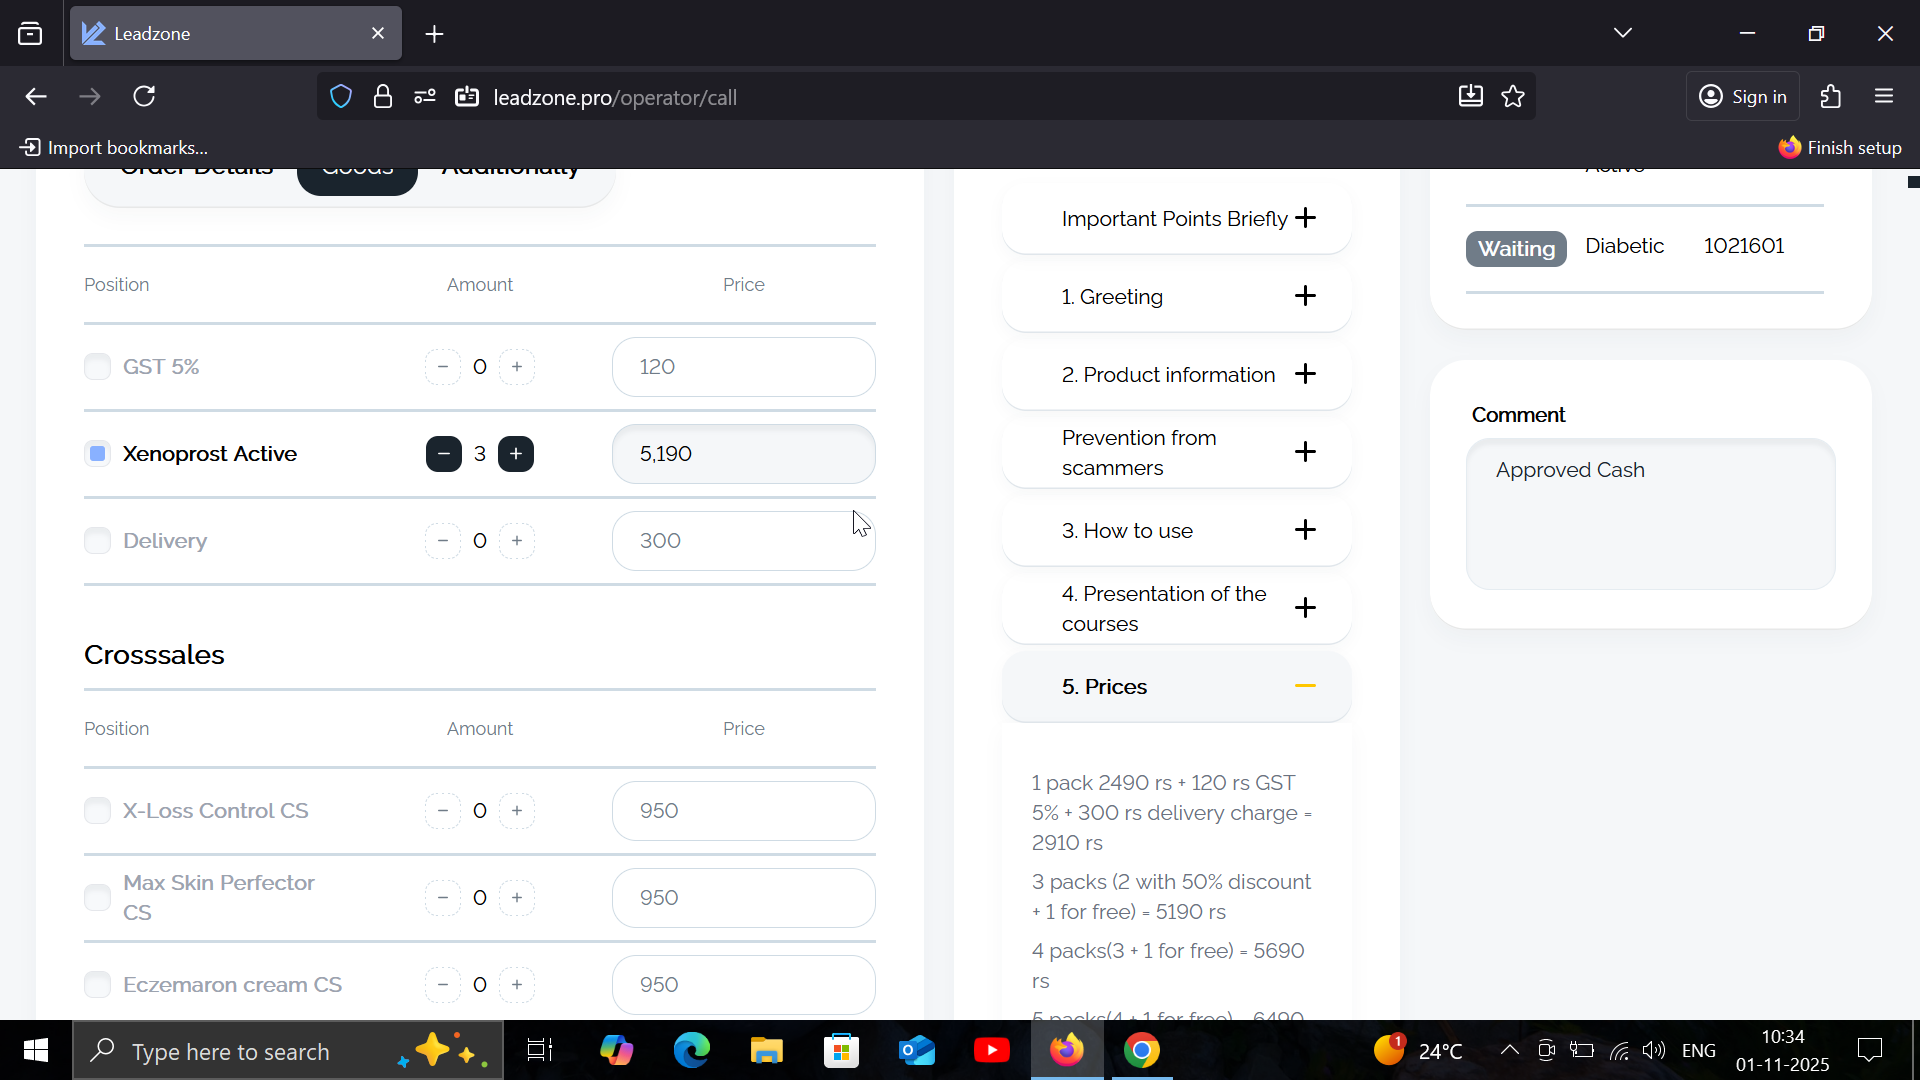1920x1080 pixels.
Task: Expand the 1. Greeting script section
Action: 1304,296
